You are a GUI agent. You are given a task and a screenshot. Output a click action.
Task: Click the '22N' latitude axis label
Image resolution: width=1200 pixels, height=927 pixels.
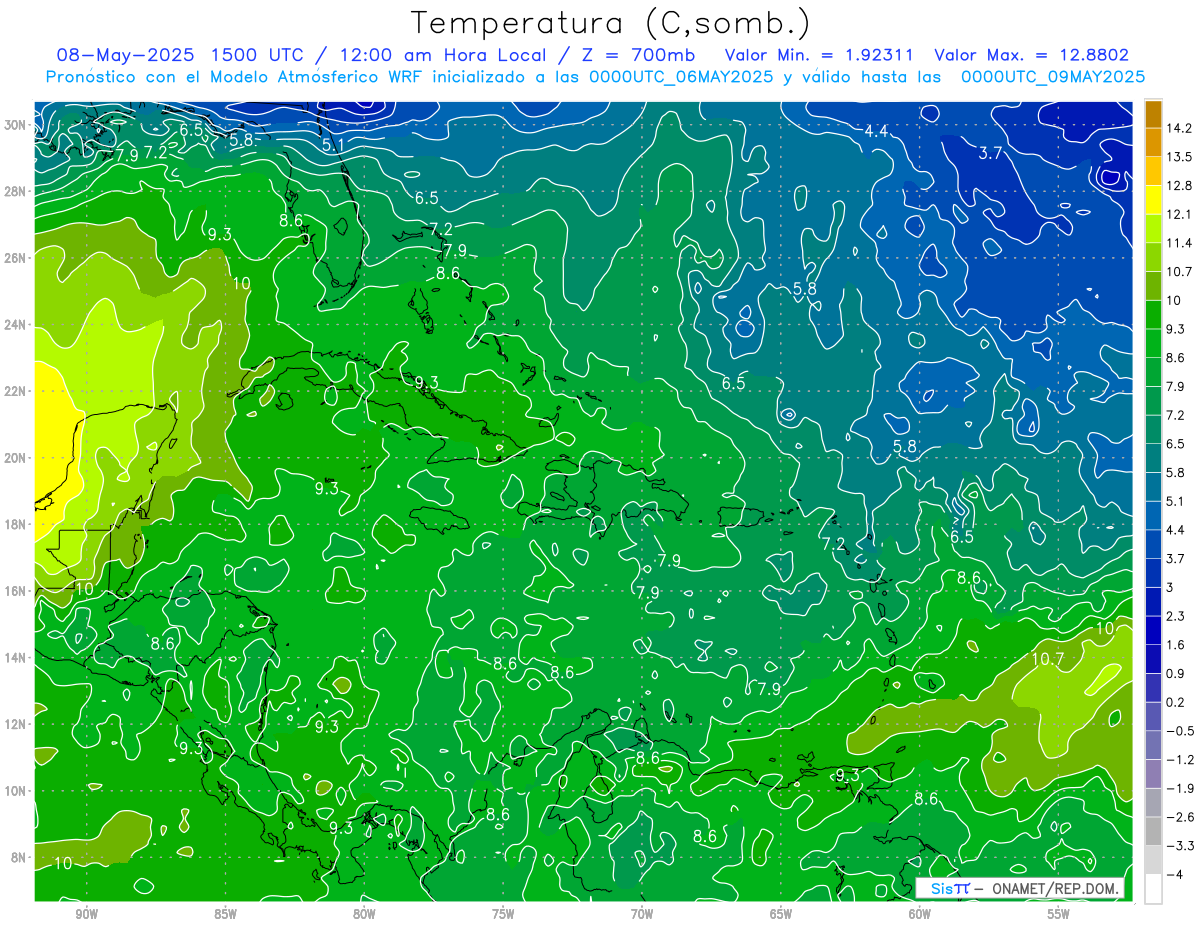[x=14, y=391]
